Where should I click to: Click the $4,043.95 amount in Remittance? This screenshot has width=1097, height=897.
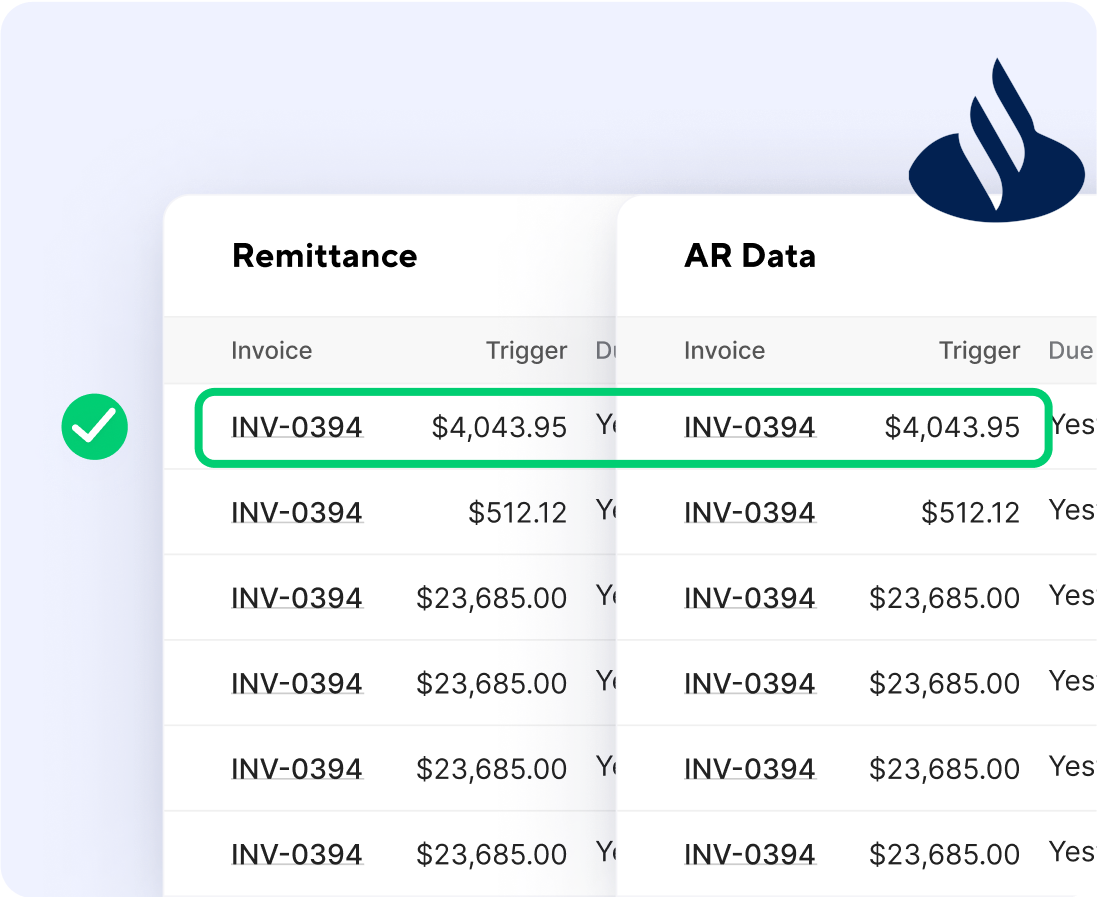499,428
